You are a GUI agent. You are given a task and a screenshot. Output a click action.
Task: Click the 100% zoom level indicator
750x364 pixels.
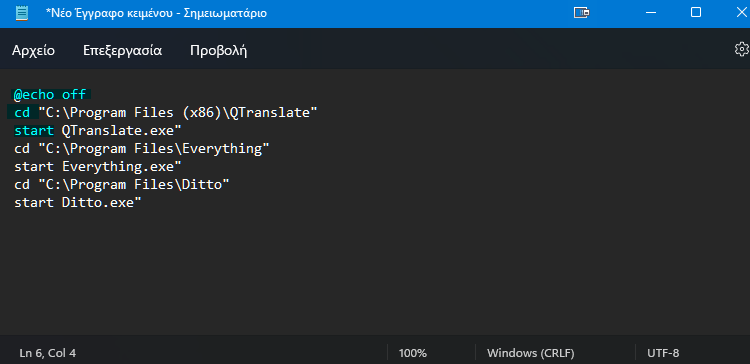point(412,353)
